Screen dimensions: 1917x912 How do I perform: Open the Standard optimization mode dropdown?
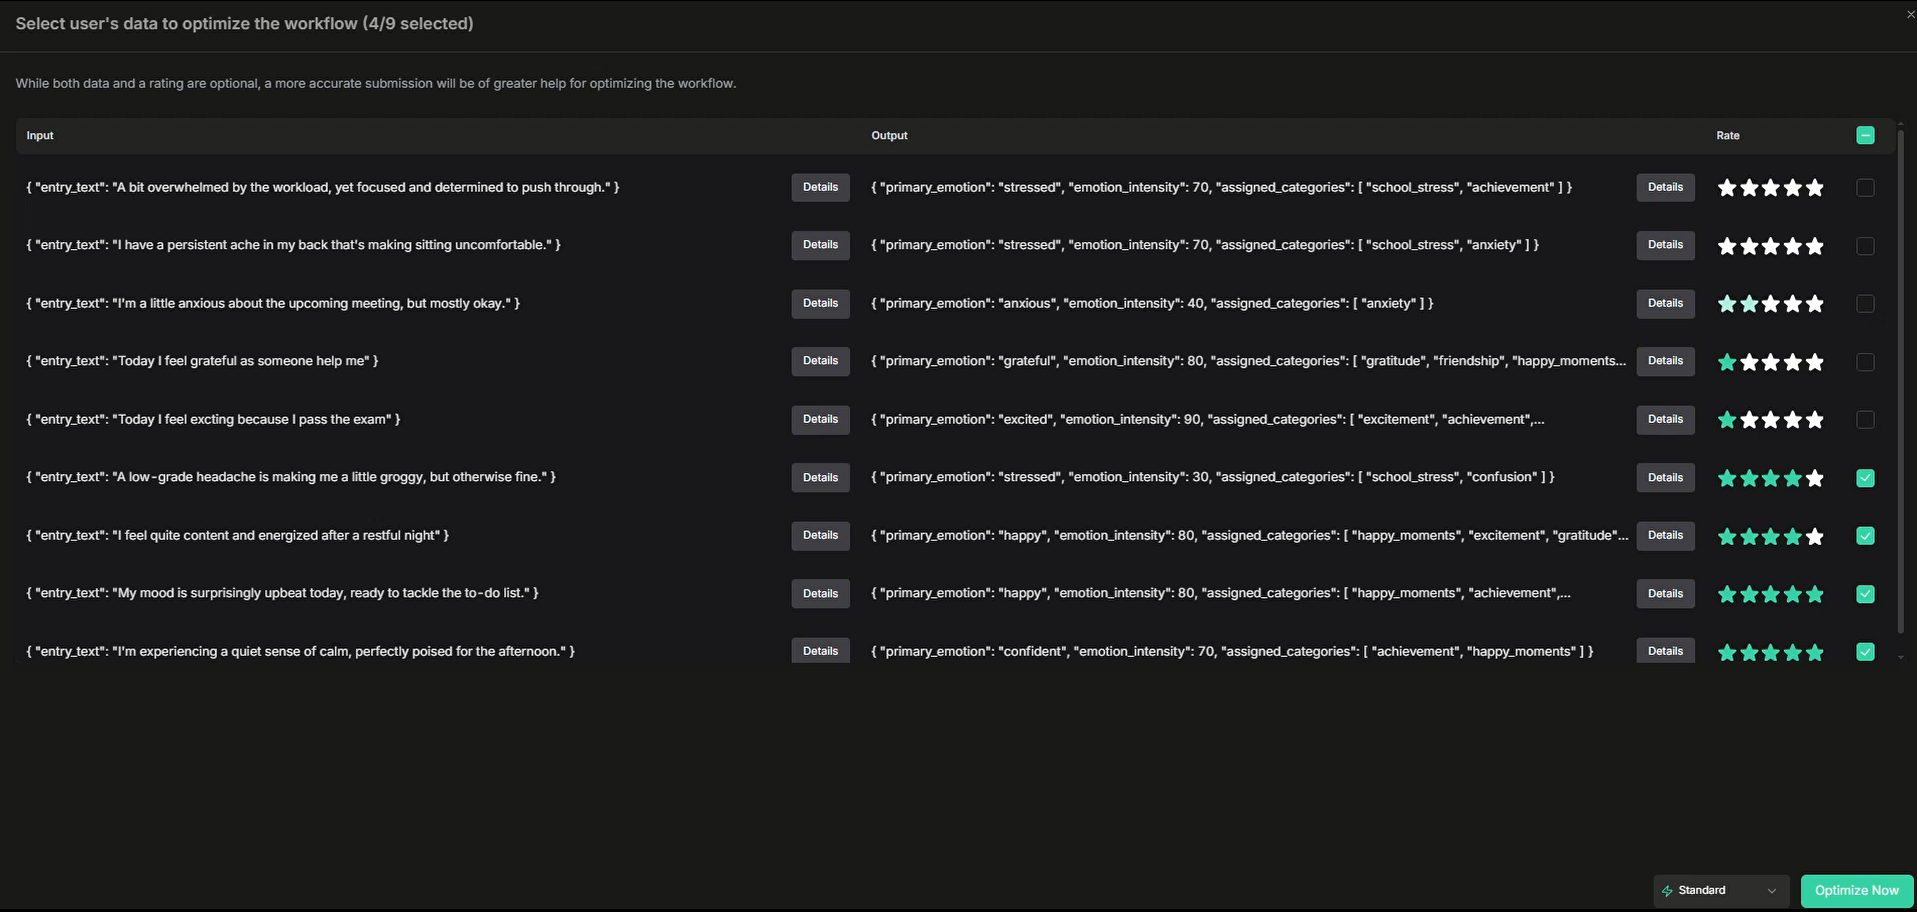click(x=1721, y=891)
